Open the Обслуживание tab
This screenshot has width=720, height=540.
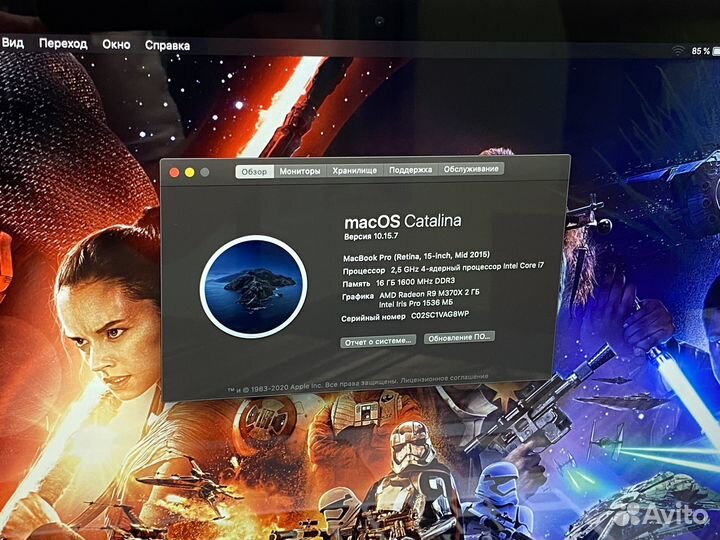tap(471, 169)
